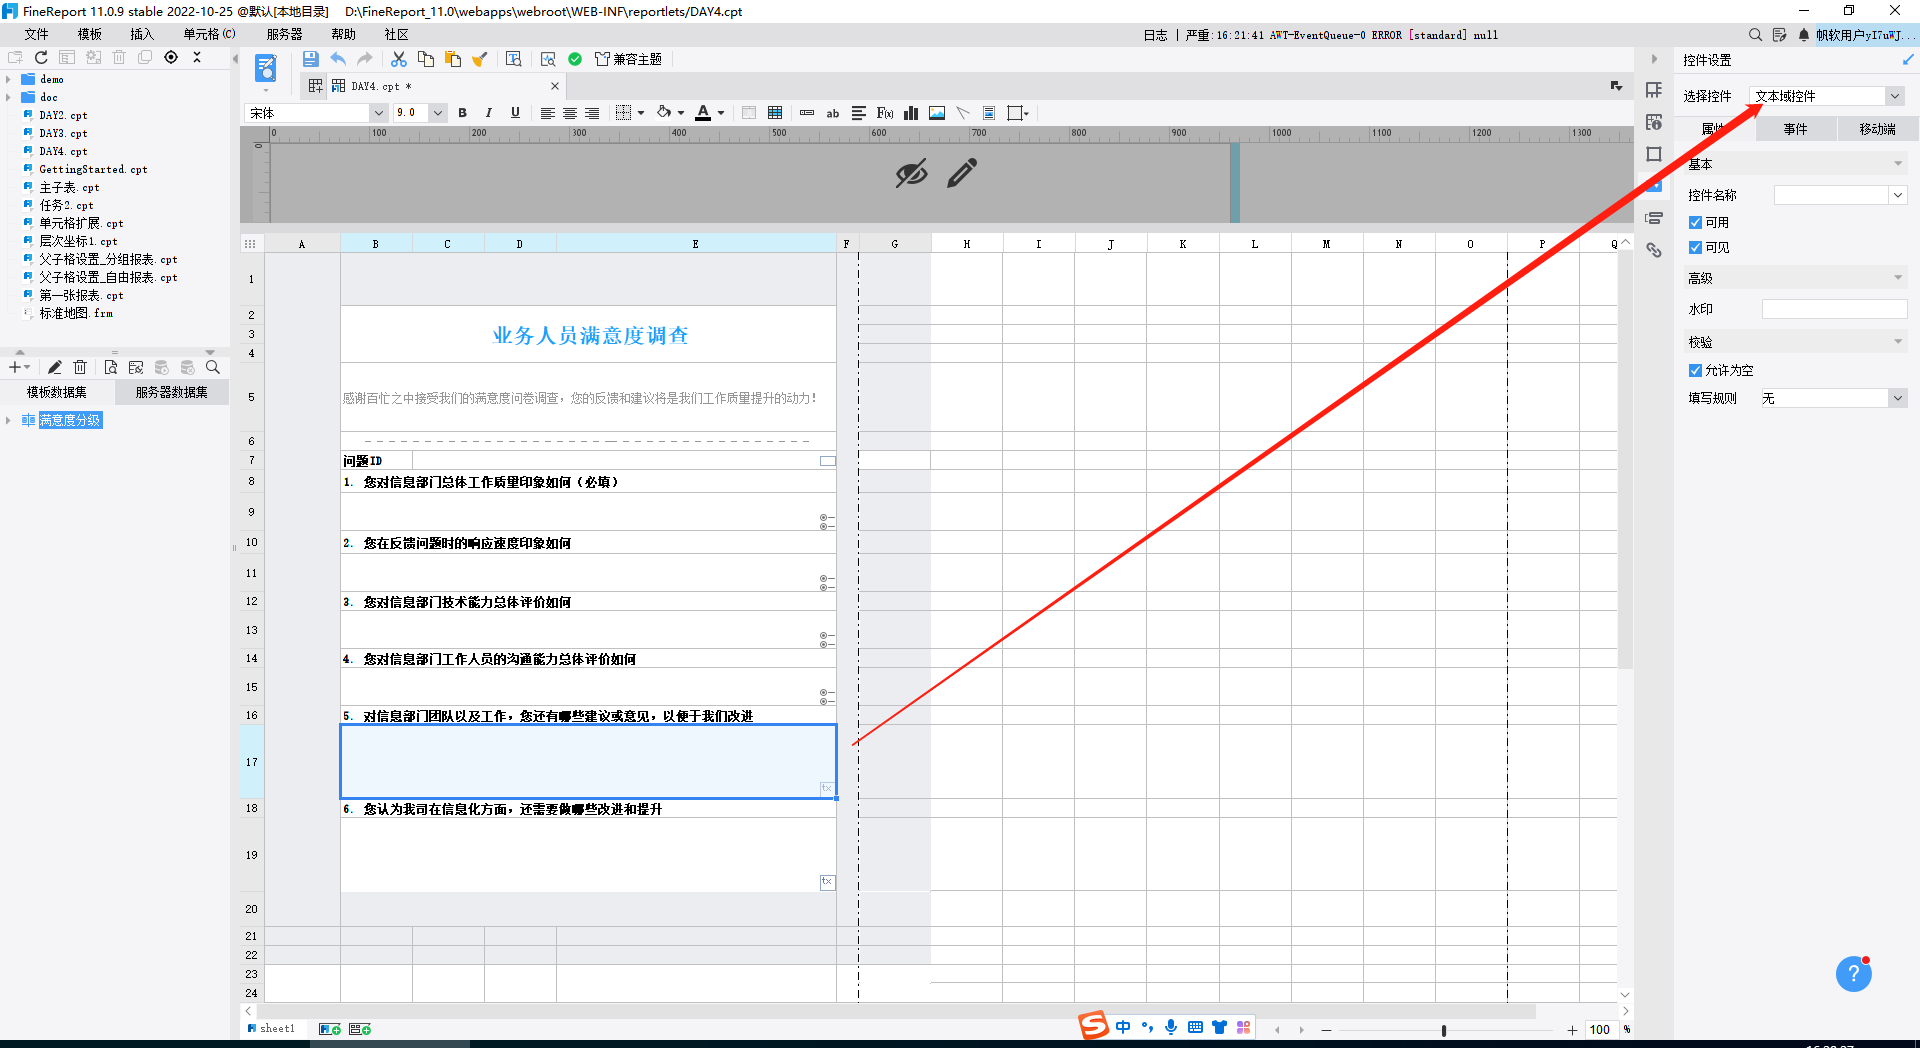
Task: Search datasets with the magnifier icon
Action: click(x=213, y=367)
